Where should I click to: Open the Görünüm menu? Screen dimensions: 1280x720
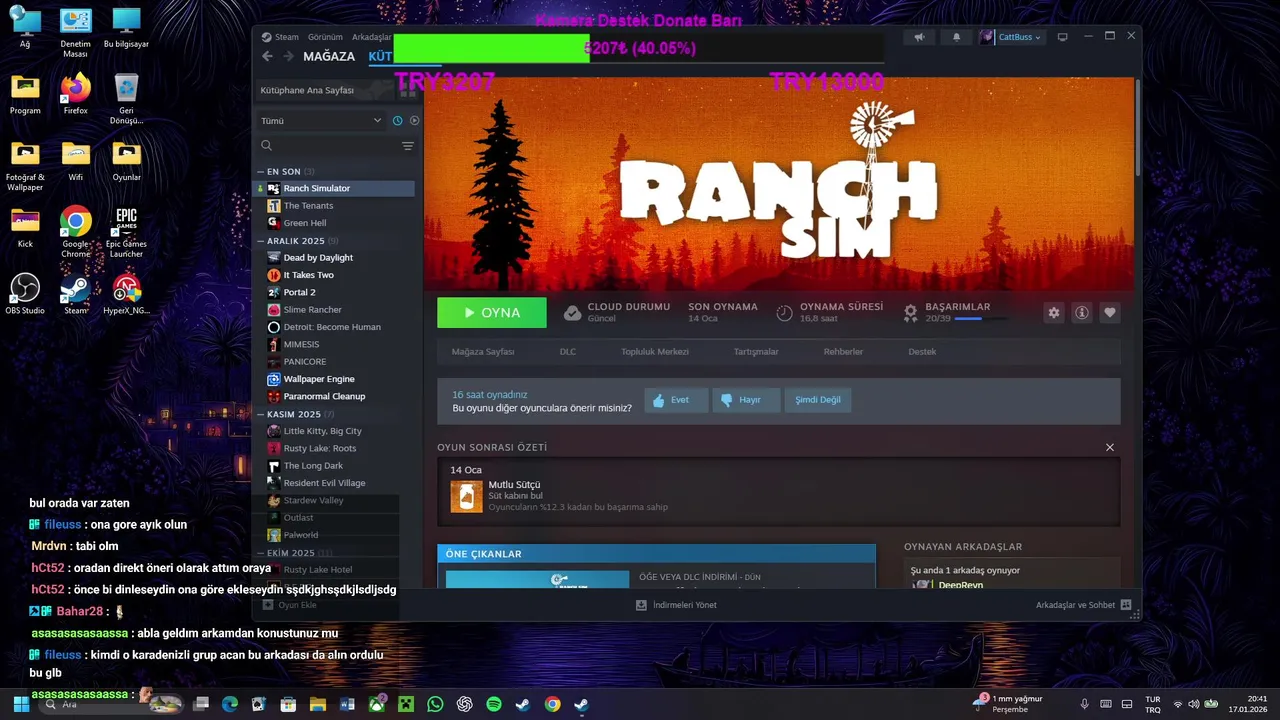pyautogui.click(x=325, y=37)
